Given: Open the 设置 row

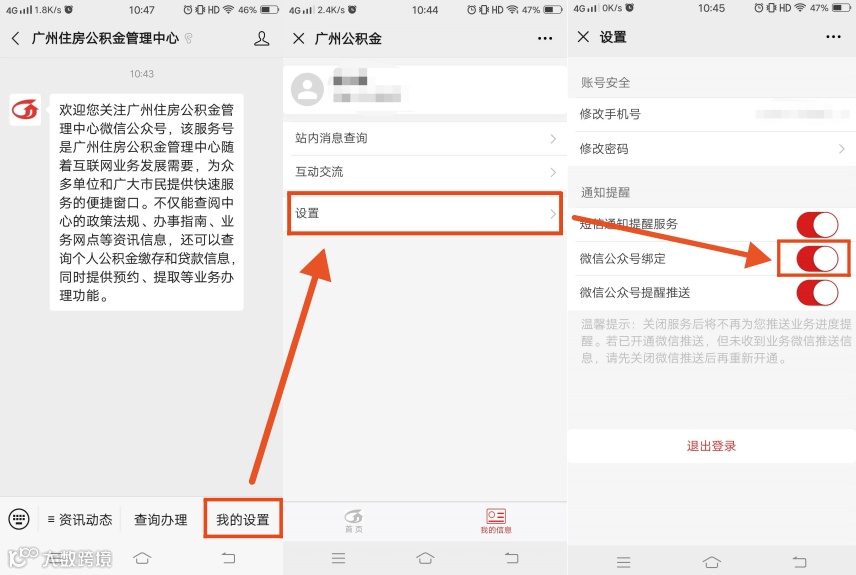Looking at the screenshot, I should tap(425, 213).
